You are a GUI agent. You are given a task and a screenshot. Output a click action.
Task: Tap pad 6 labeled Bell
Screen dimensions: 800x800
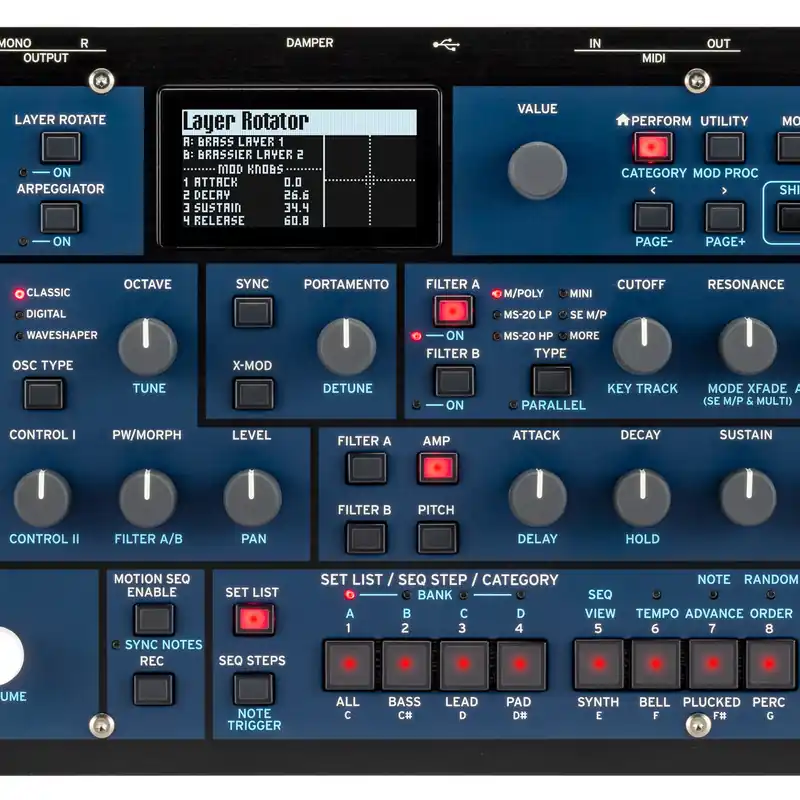click(656, 664)
